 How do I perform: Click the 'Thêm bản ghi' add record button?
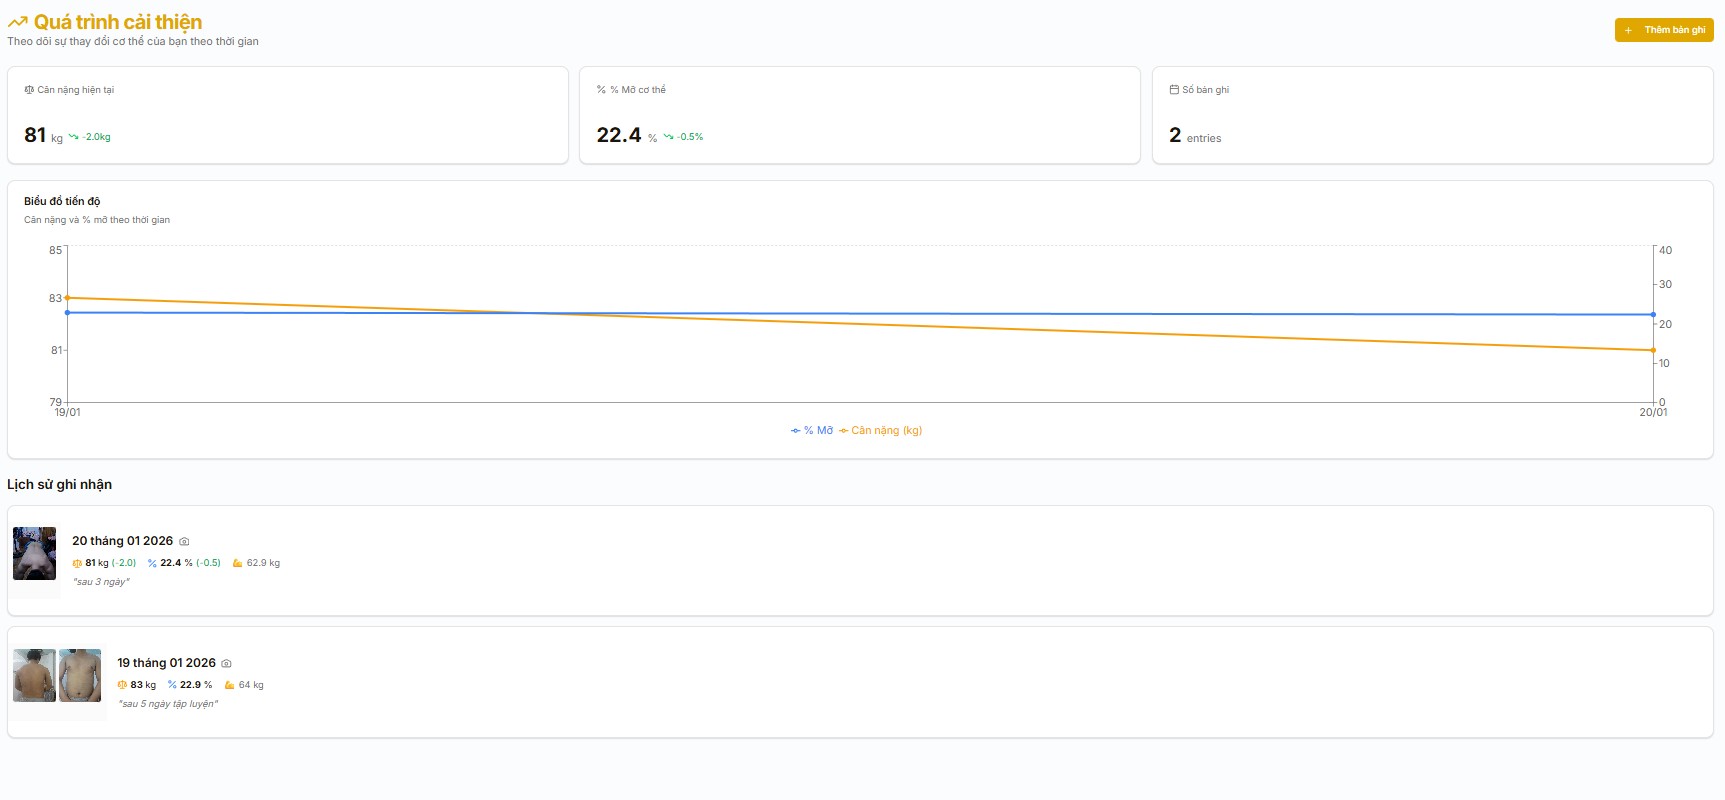coord(1663,30)
